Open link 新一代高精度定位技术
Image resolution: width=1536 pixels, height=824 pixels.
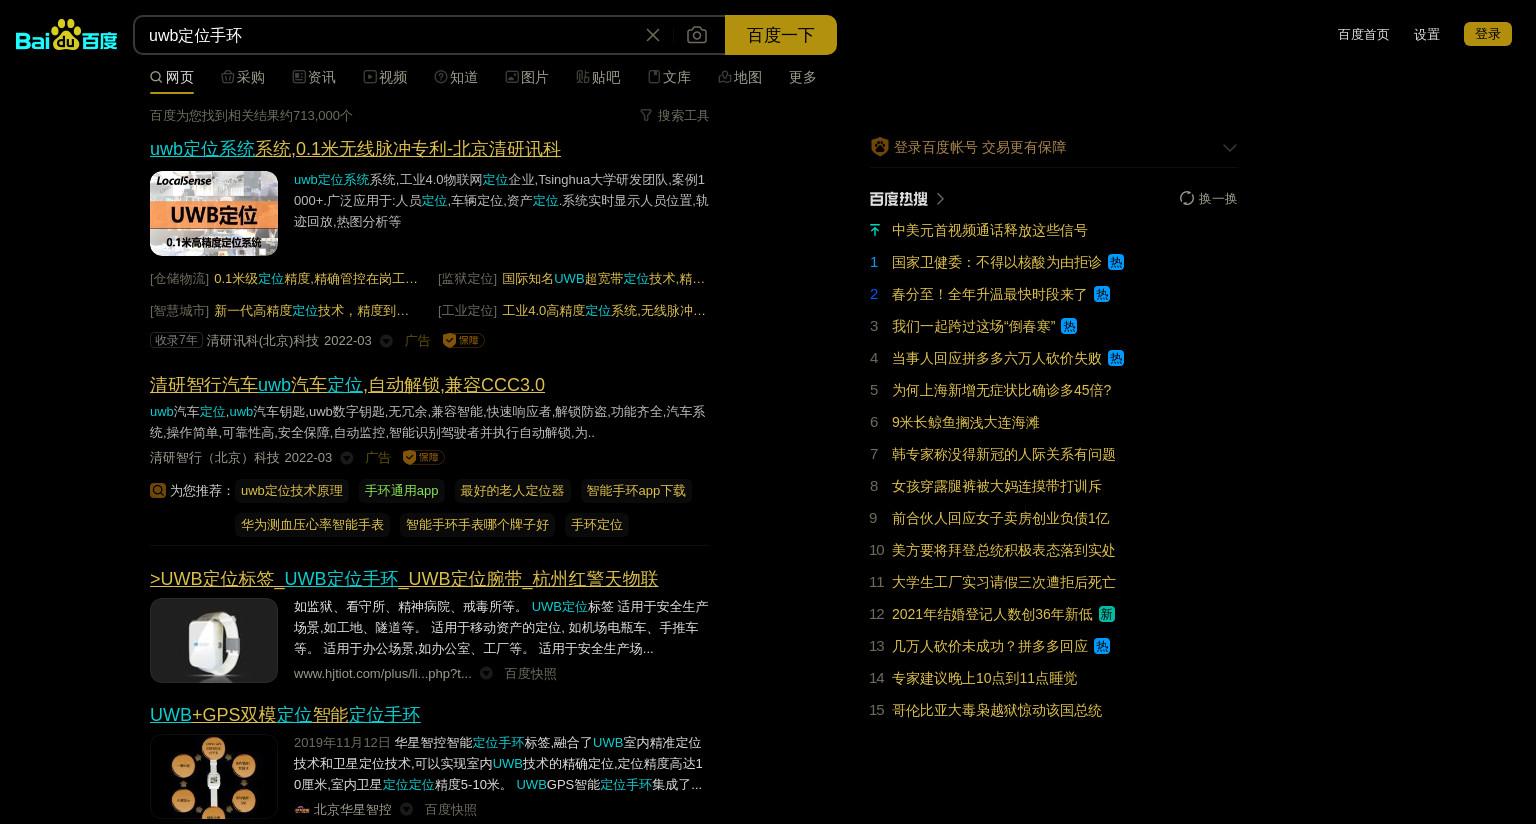312,311
